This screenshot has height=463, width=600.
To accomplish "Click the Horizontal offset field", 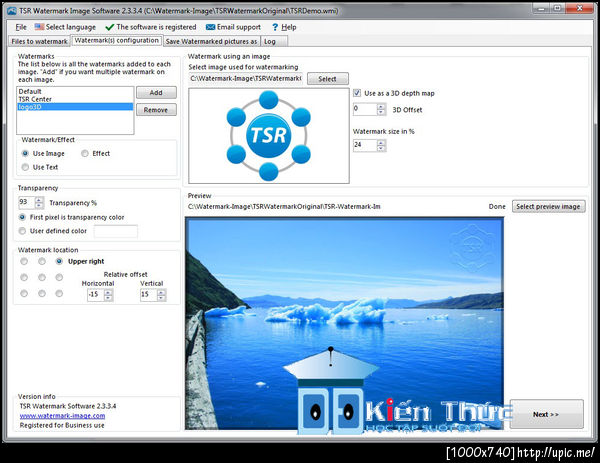I will tap(95, 295).
